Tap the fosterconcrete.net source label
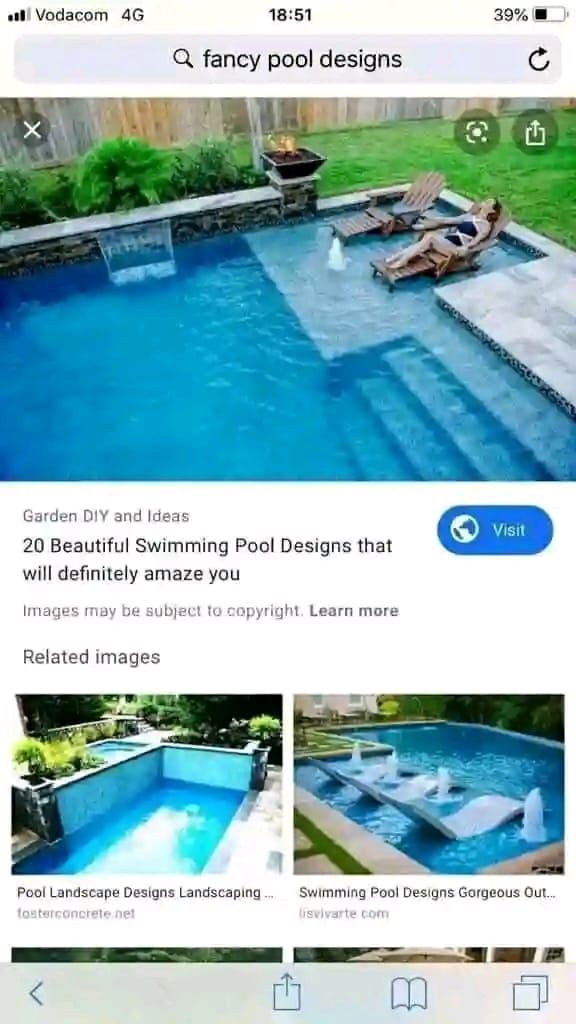576x1024 pixels. (x=76, y=914)
